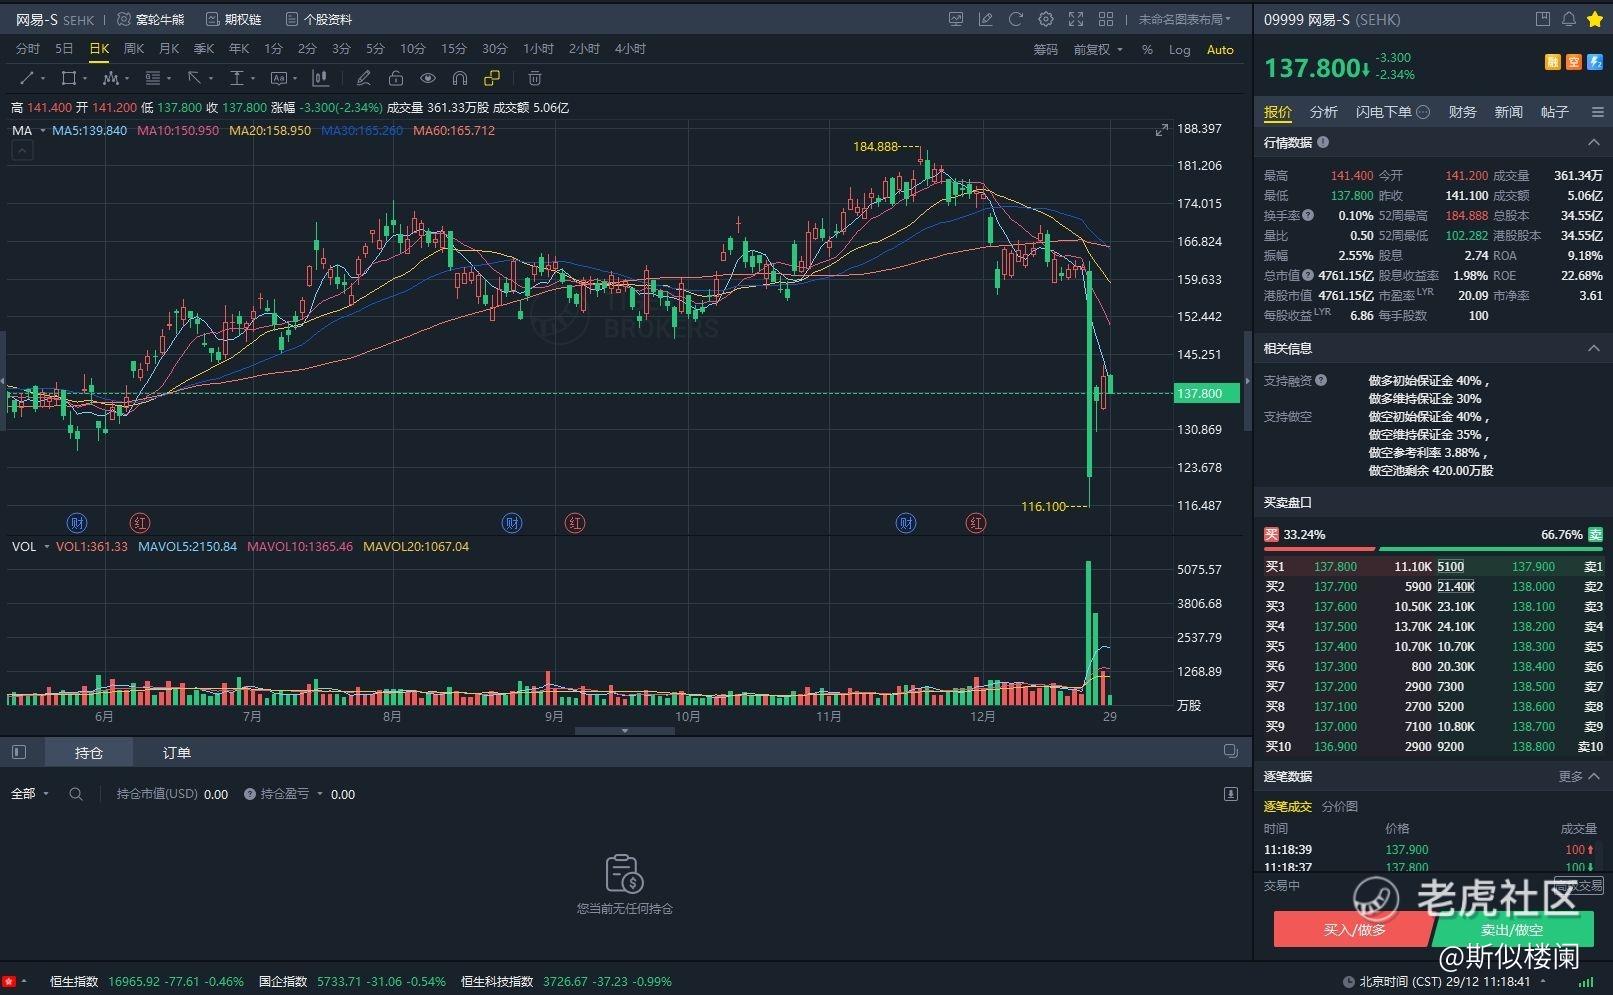Viewport: 1613px width, 995px height.
Task: Select the rectangle shape tool
Action: (x=68, y=78)
